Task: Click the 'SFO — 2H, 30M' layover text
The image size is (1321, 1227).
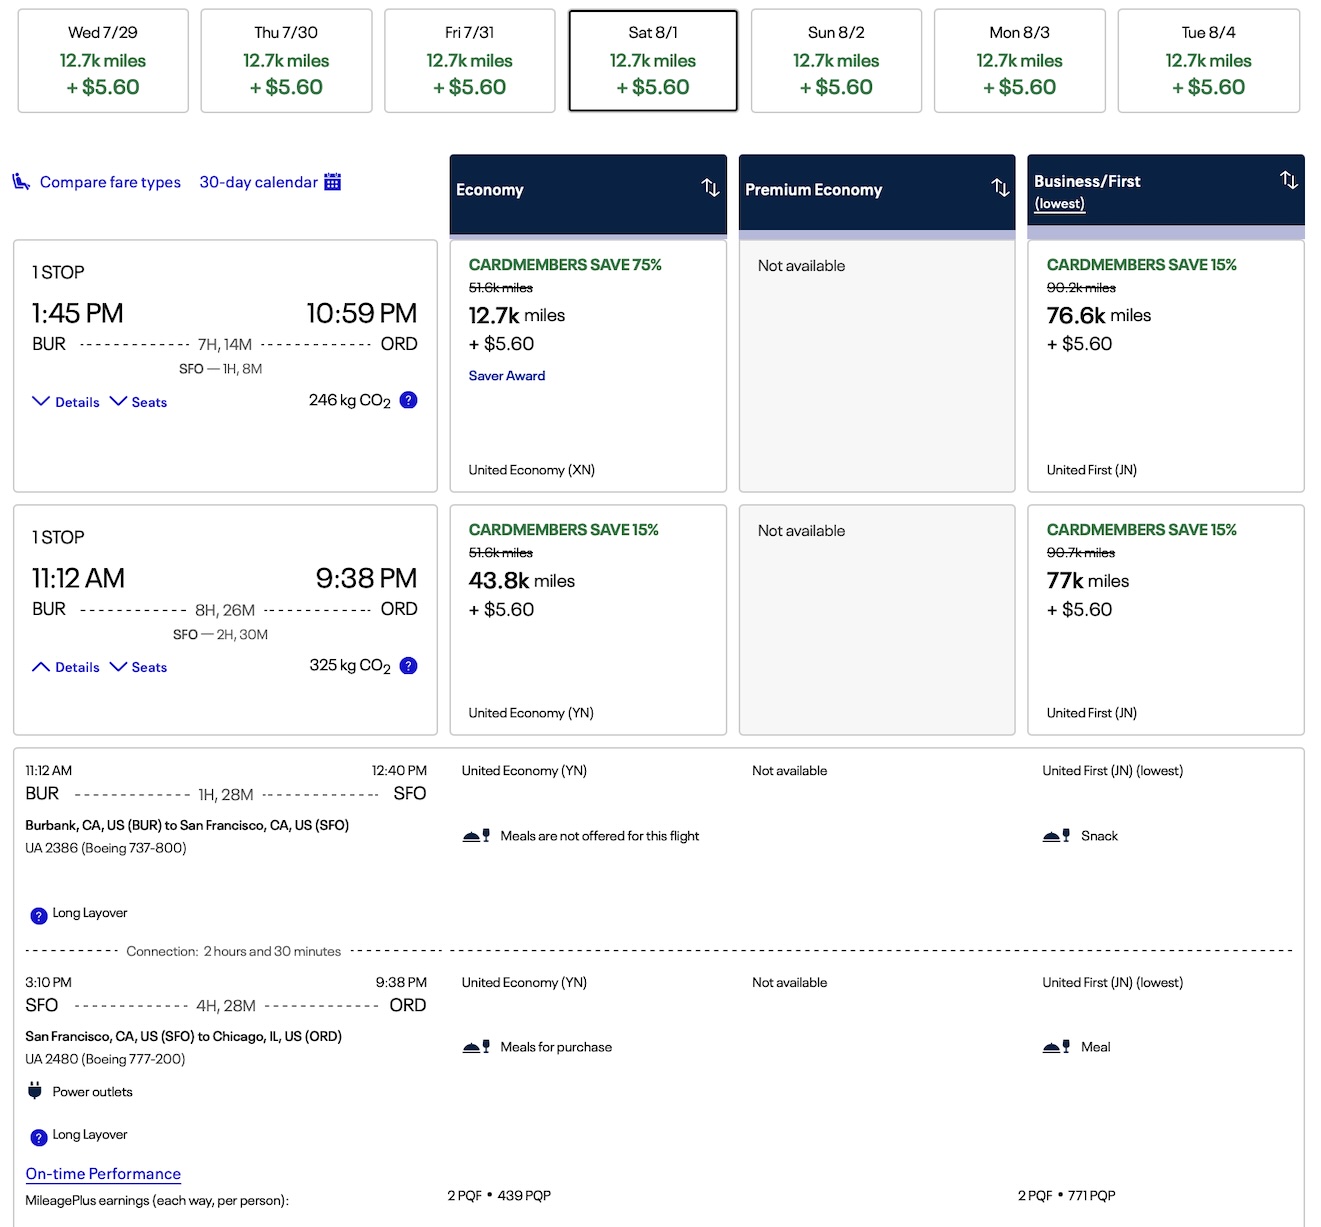Action: [x=220, y=634]
